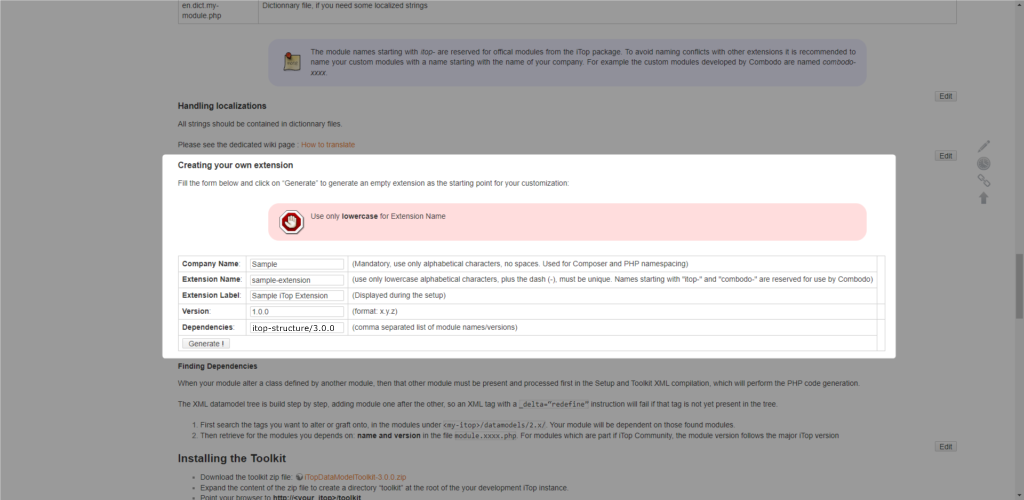
Task: Click the Extension Label label cell
Action: (212, 296)
